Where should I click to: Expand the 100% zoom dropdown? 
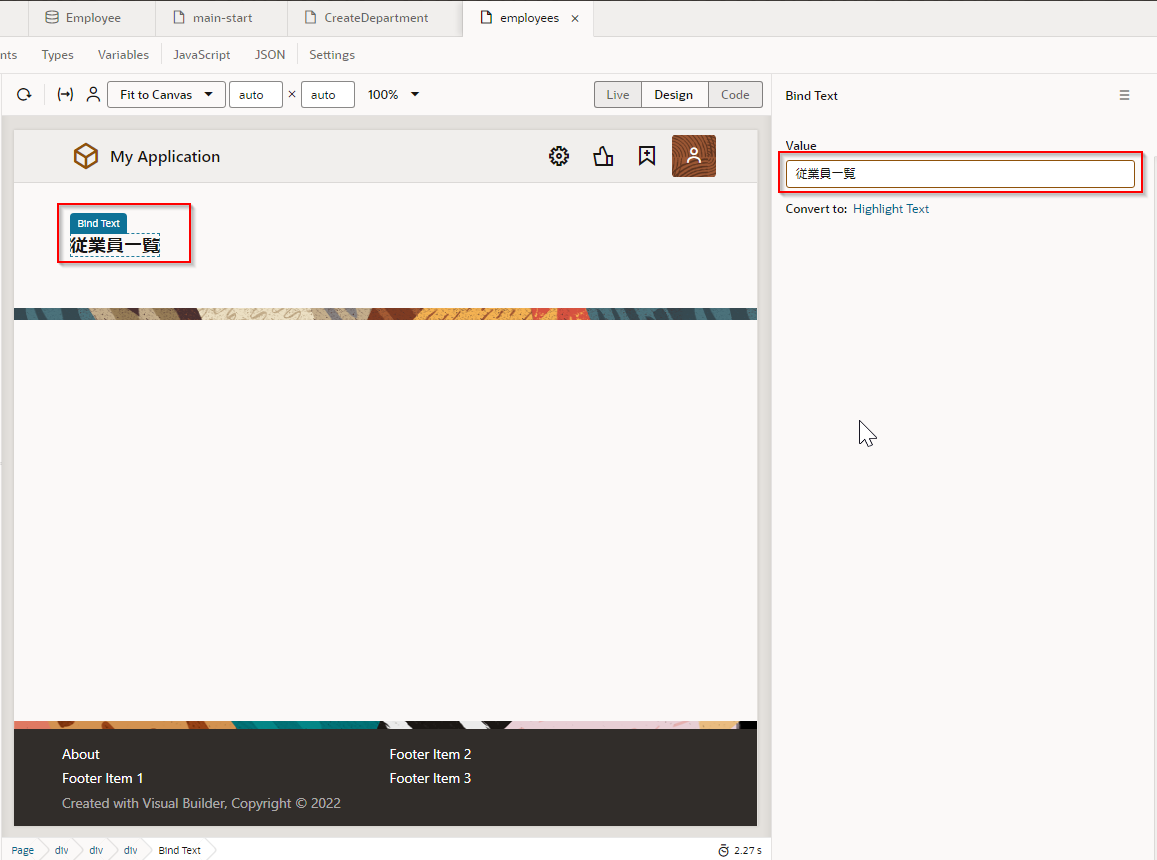coord(394,95)
